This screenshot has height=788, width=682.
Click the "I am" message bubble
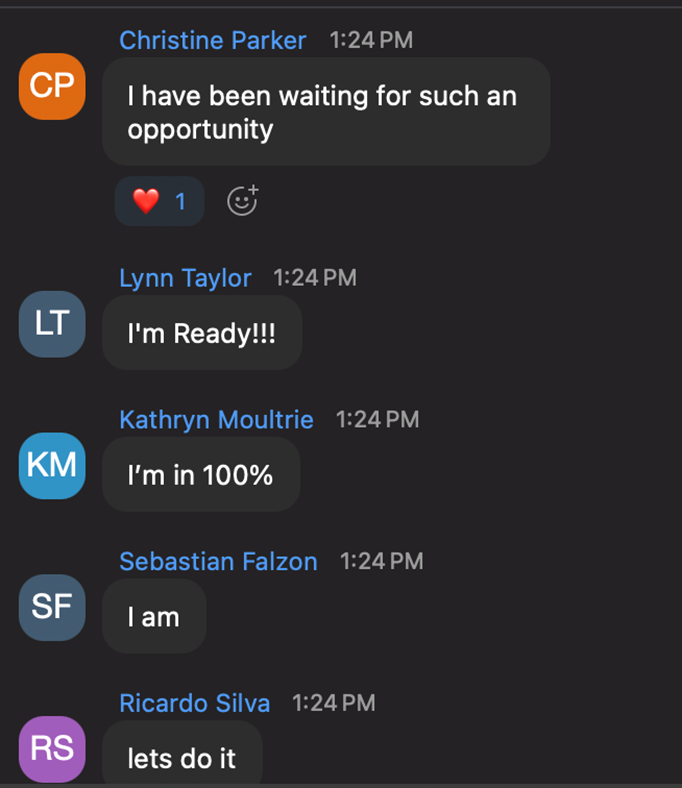[x=154, y=617]
